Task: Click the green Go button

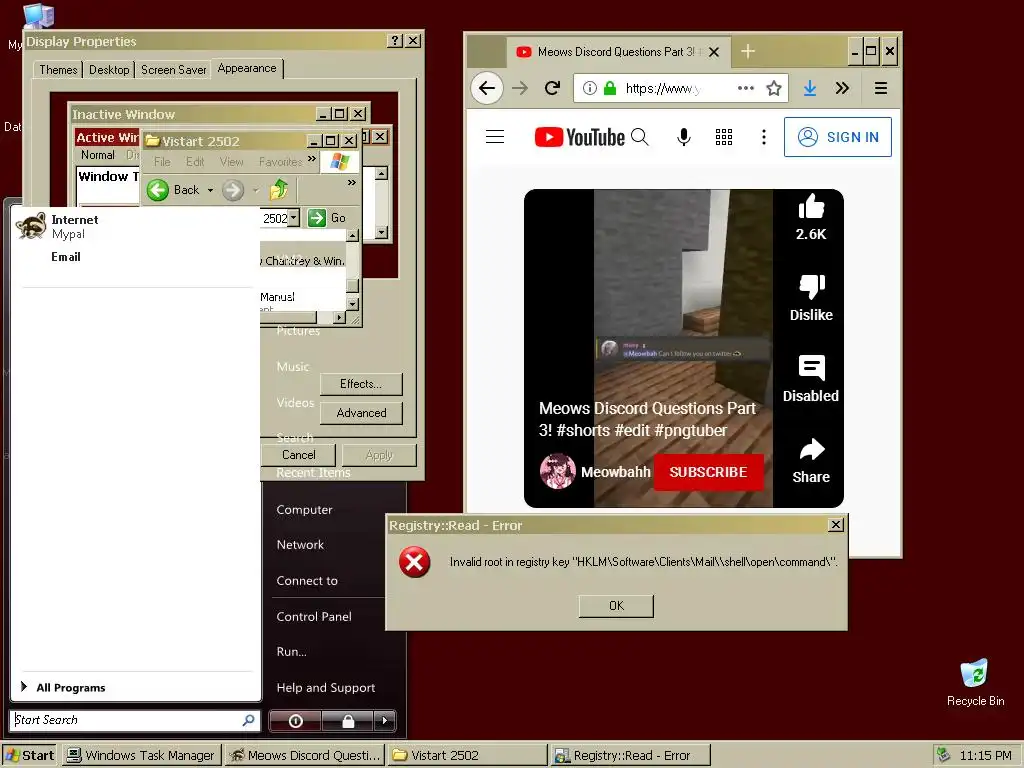Action: 326,217
